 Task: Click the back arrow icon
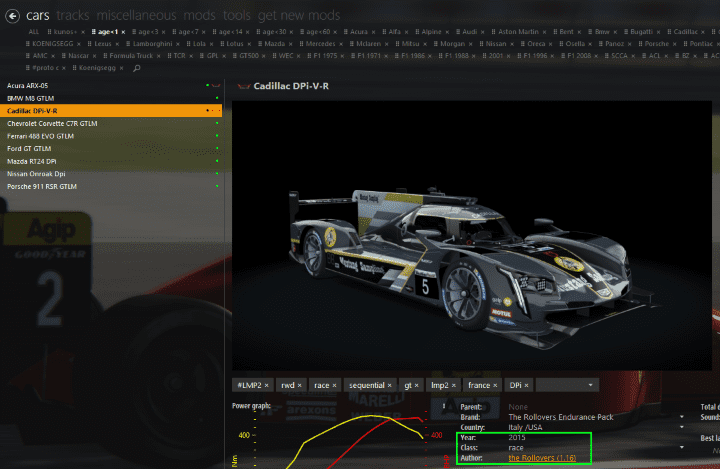pos(13,16)
